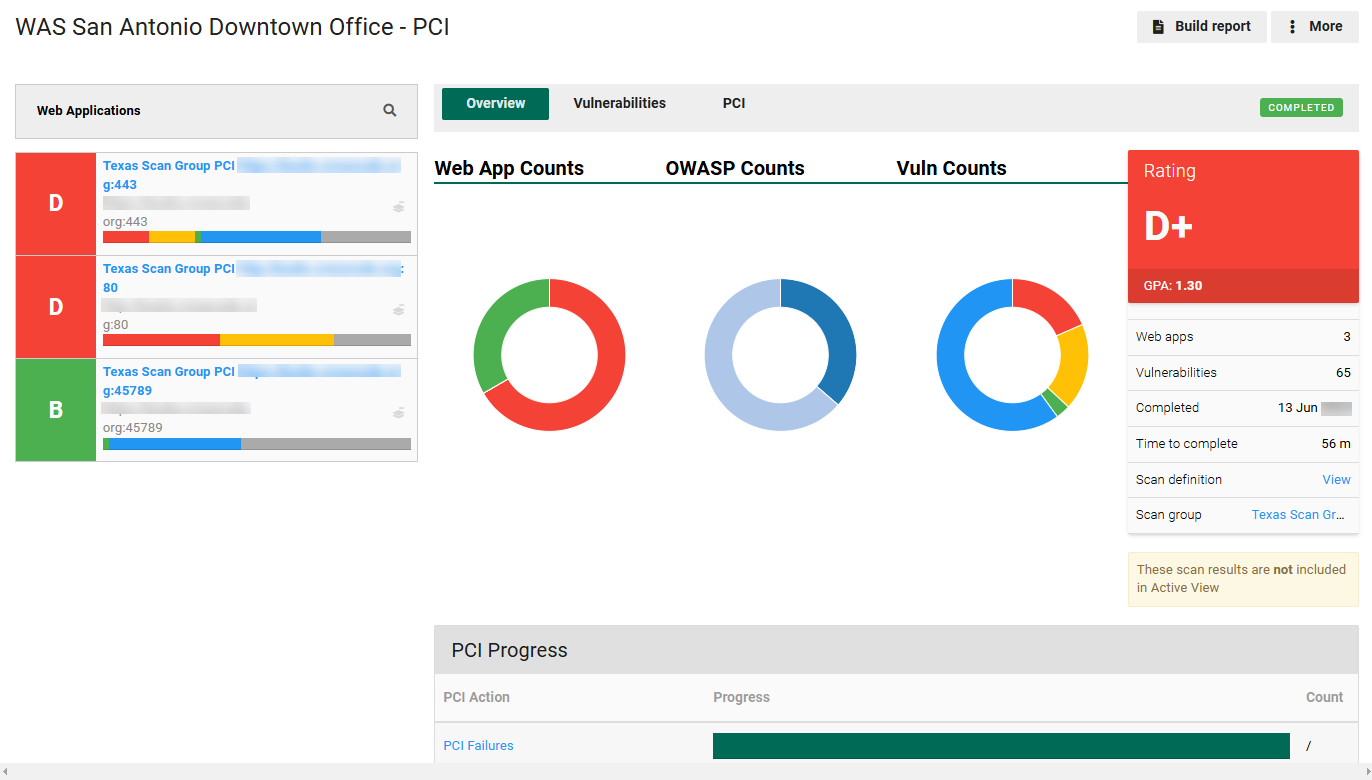Click the document icon on Build report
The height and width of the screenshot is (780, 1372).
pos(1158,27)
